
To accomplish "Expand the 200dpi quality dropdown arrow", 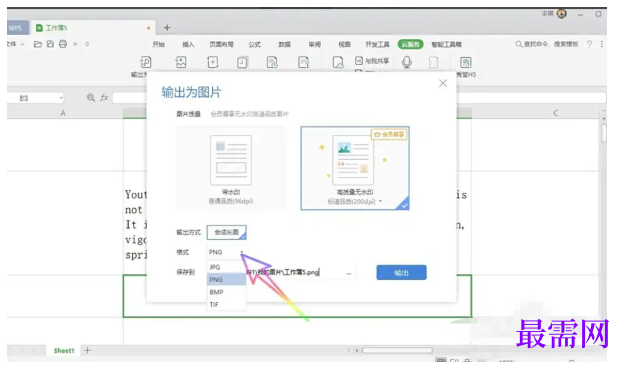I will pyautogui.click(x=380, y=201).
